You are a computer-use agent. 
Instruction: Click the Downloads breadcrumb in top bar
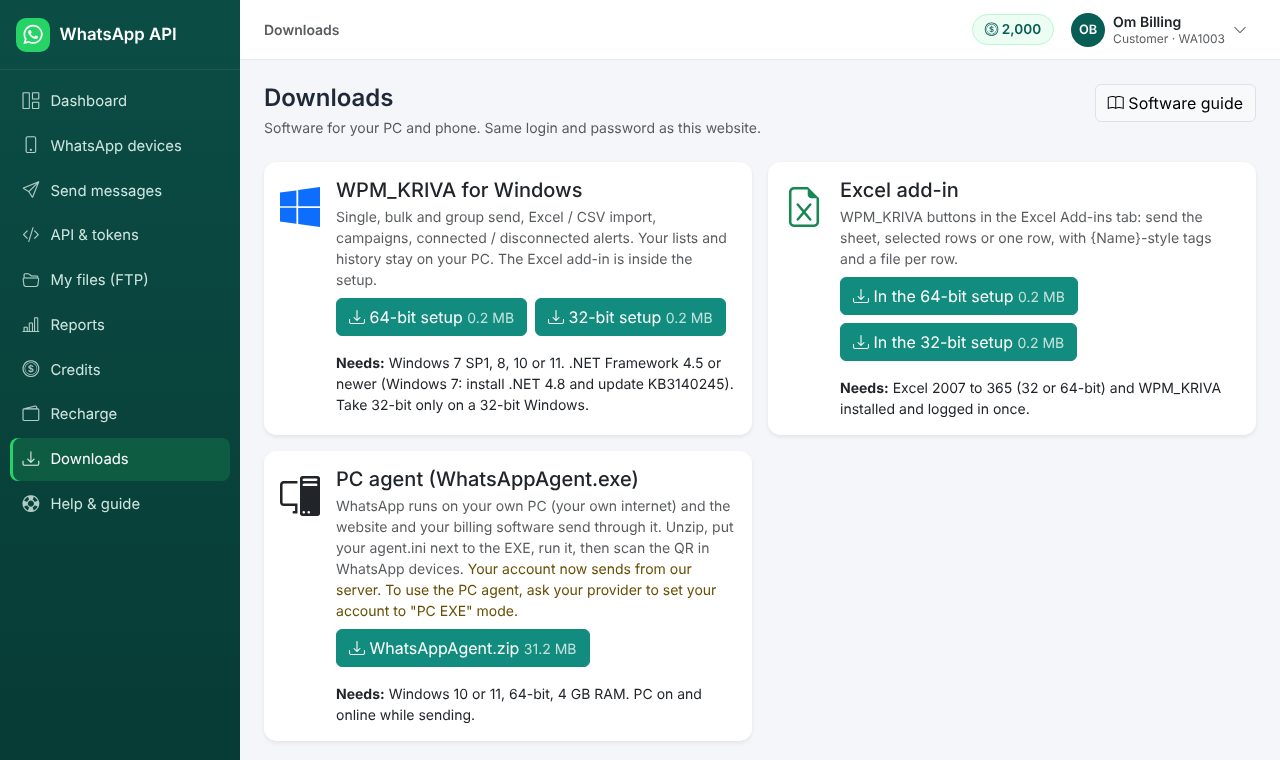coord(302,30)
